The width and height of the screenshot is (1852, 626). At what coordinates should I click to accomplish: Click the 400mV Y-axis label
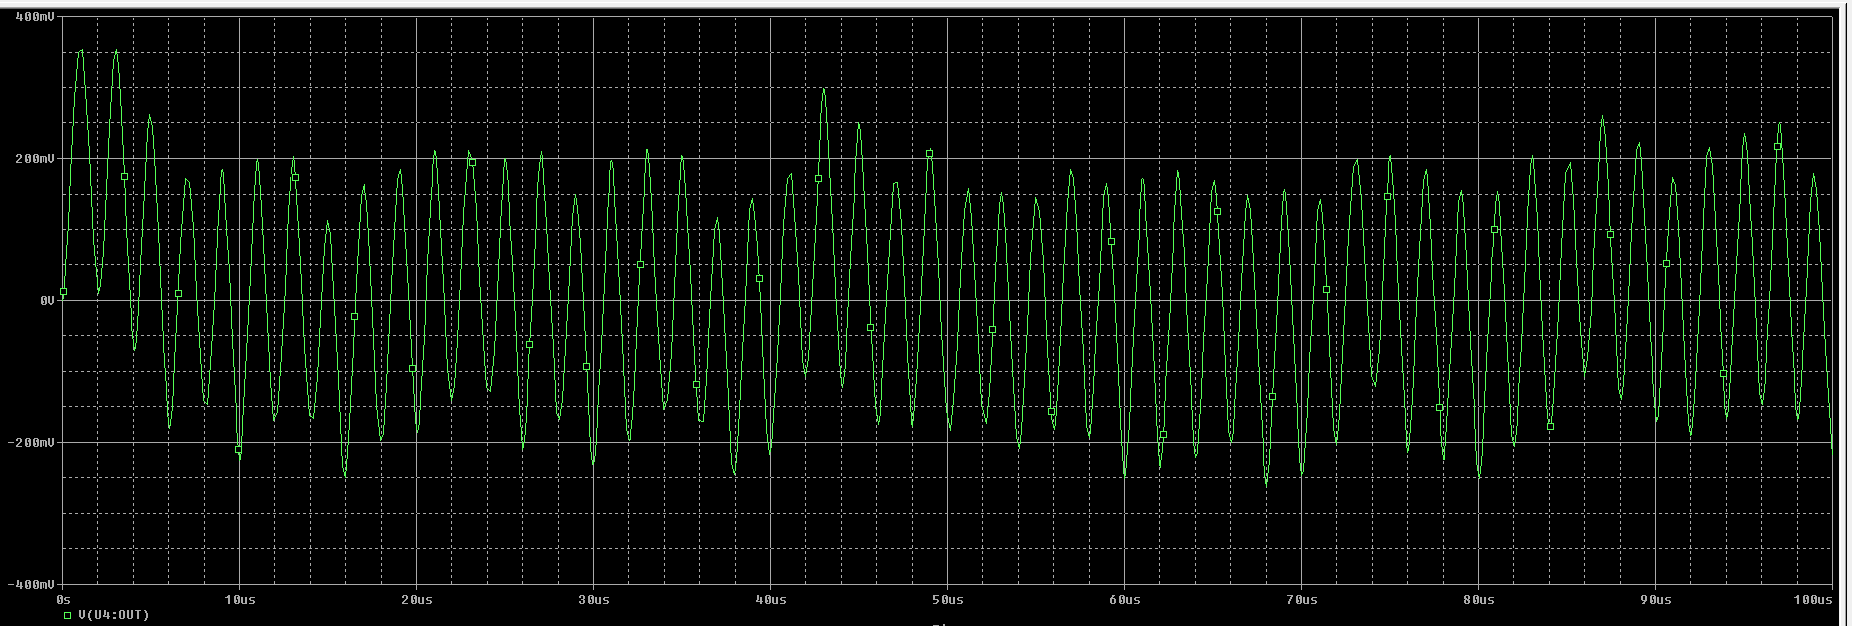tap(35, 17)
